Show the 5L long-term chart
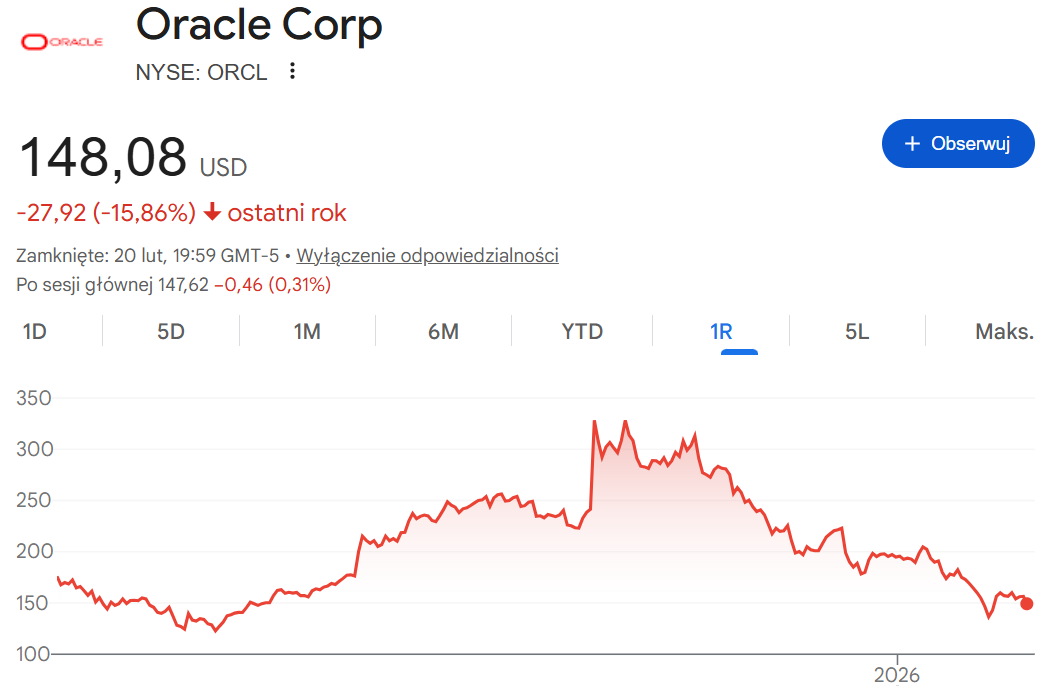Viewport: 1048px width, 694px height. click(x=857, y=332)
